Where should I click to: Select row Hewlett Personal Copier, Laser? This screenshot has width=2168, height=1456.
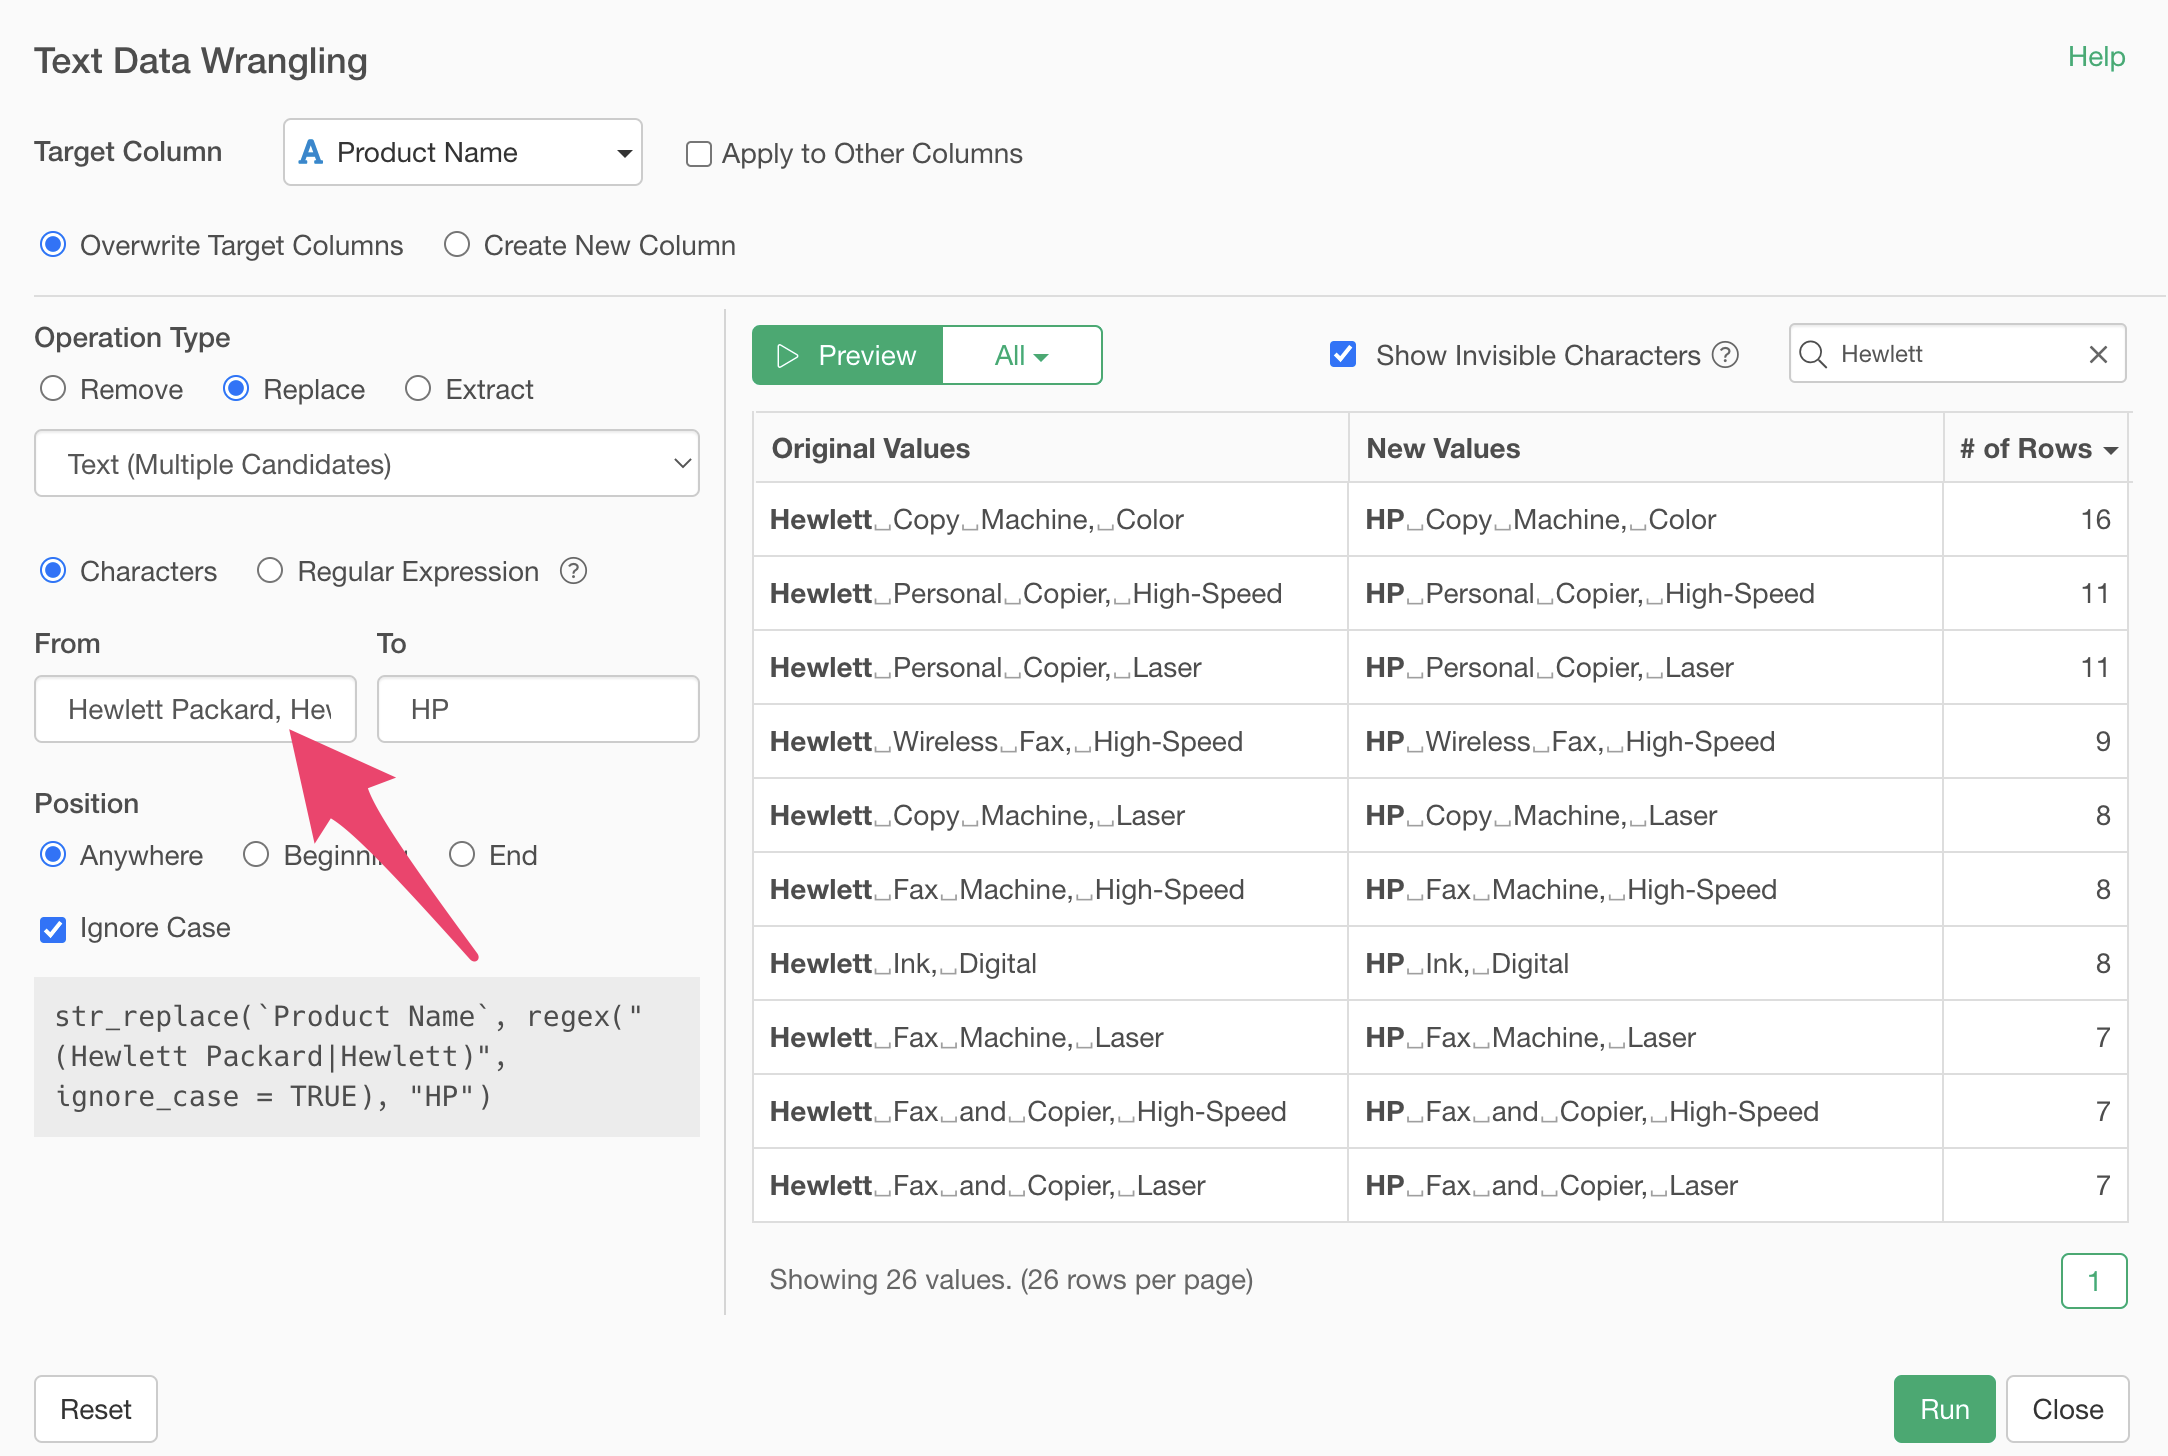click(x=1440, y=668)
